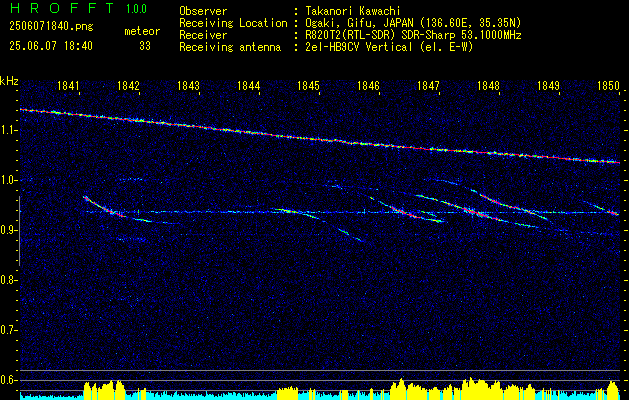Click the 0.6 kHz frequency label
Image resolution: width=629 pixels, height=400 pixels.
pyautogui.click(x=7, y=380)
